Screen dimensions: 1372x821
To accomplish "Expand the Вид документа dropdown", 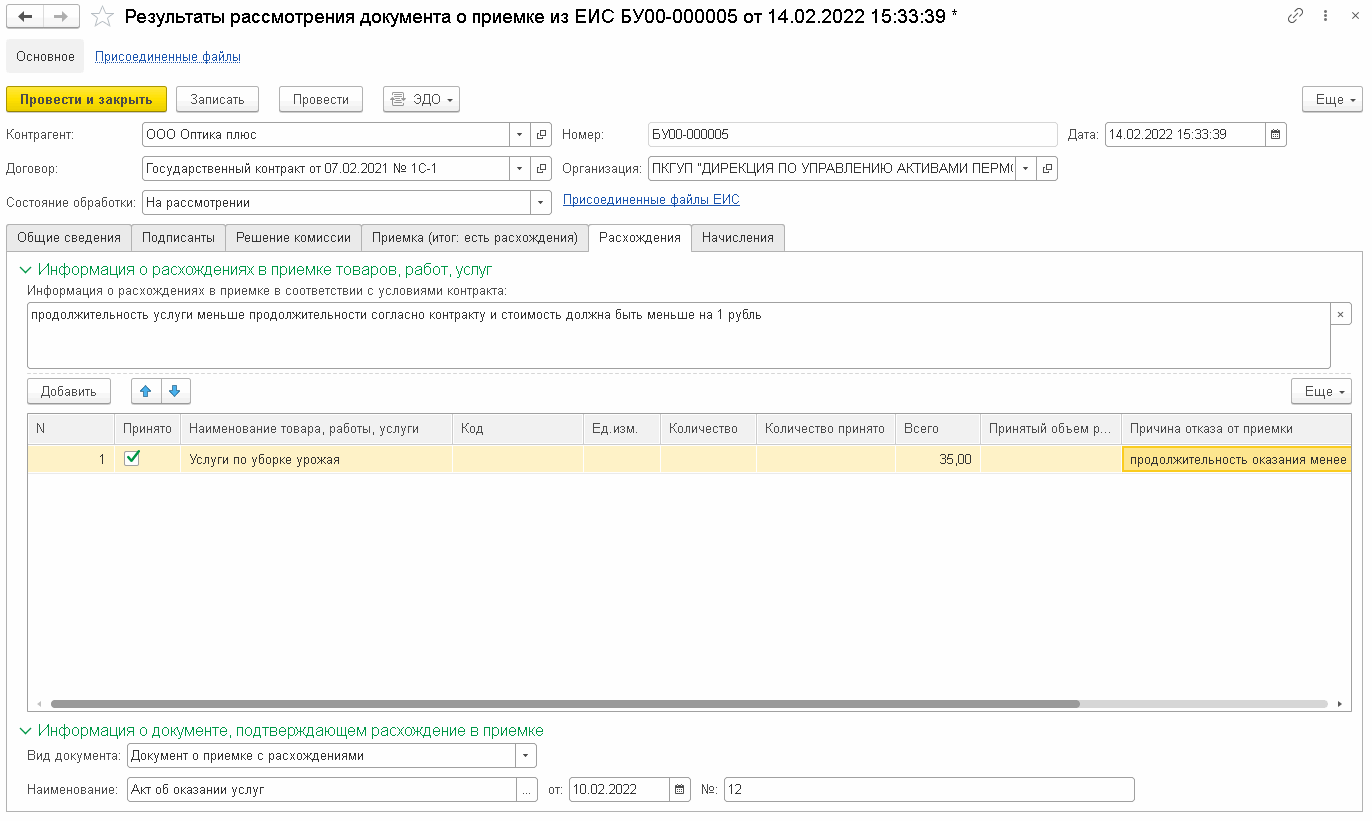I will (527, 755).
